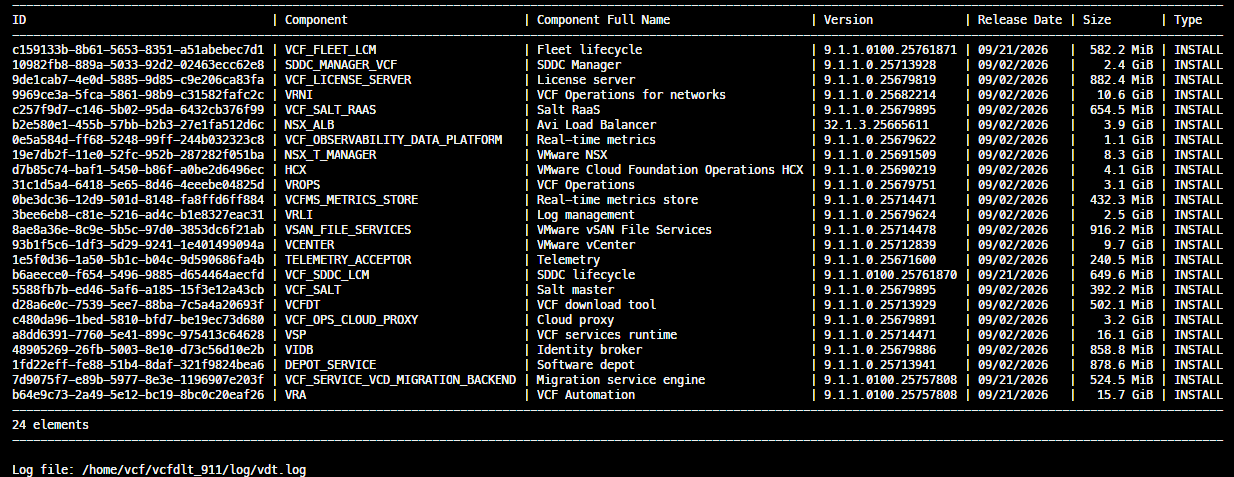Click the NSX_T_MANAGER component cell

pos(331,155)
